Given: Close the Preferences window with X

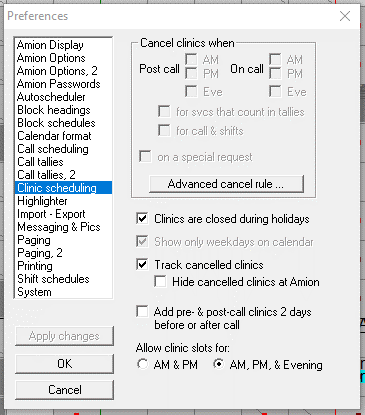Looking at the screenshot, I should click(x=345, y=16).
